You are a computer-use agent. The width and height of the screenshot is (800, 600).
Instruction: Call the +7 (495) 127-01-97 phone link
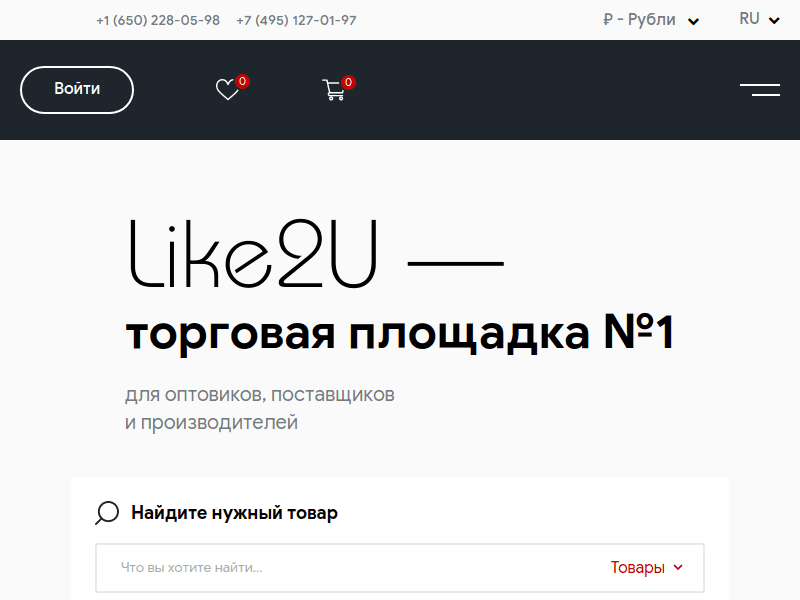296,19
